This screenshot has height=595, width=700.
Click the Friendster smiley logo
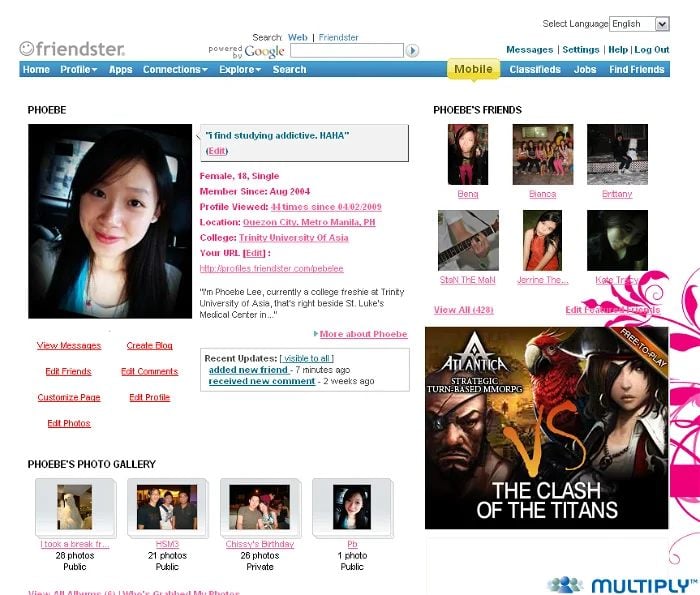tap(71, 48)
